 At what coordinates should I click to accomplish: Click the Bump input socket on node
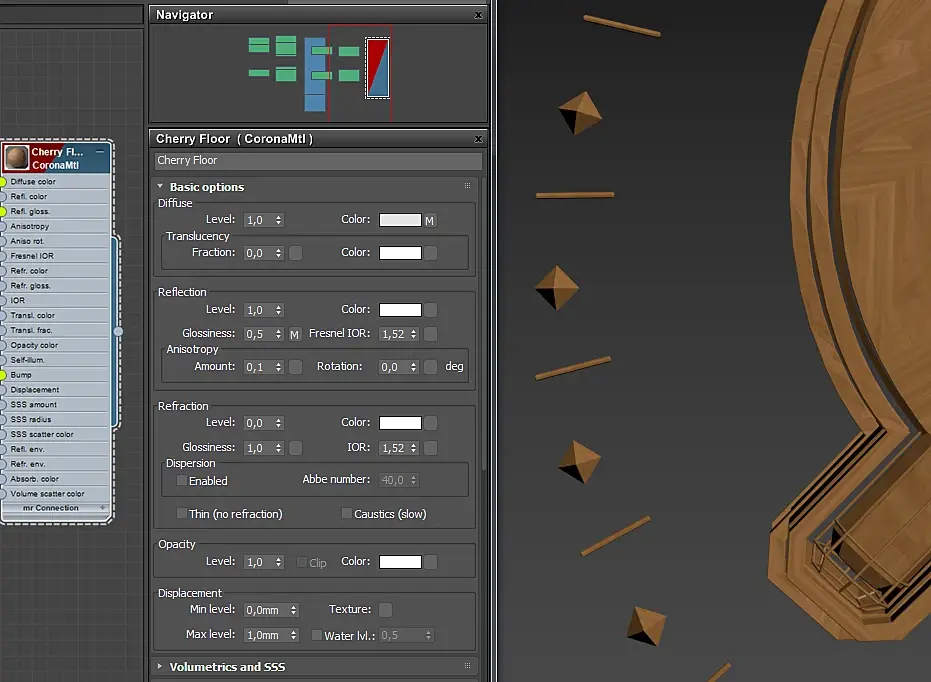[2, 375]
